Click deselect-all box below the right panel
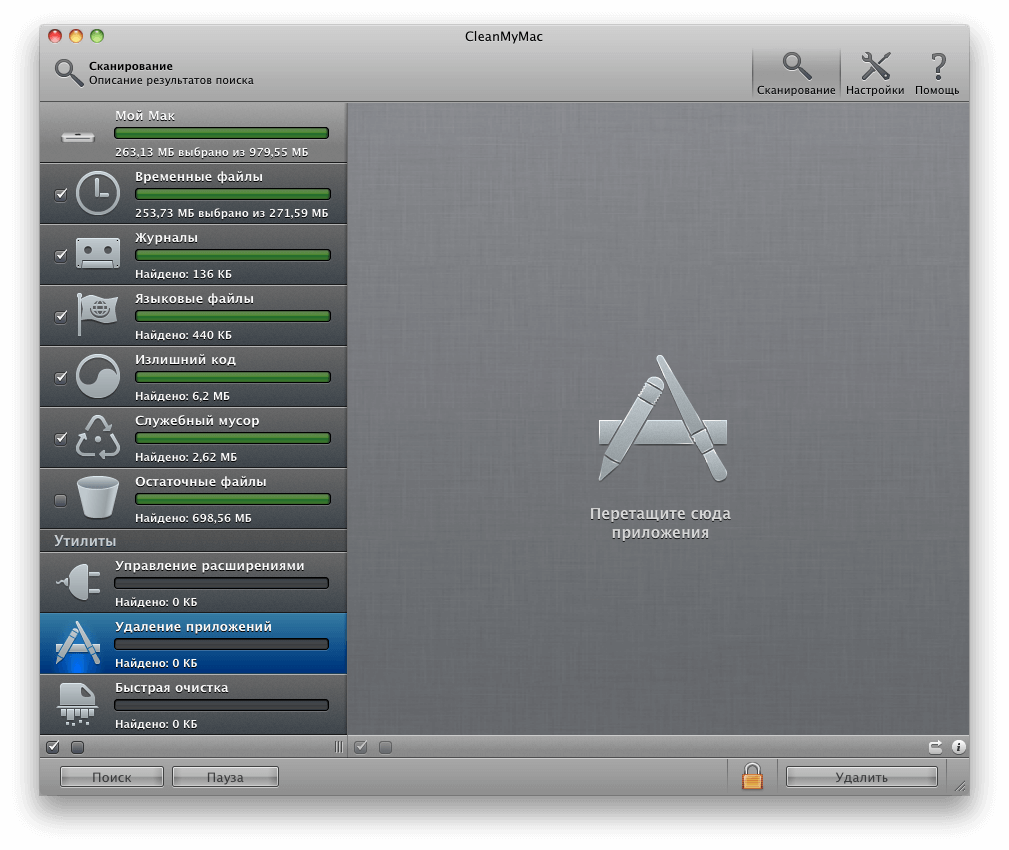 (385, 747)
